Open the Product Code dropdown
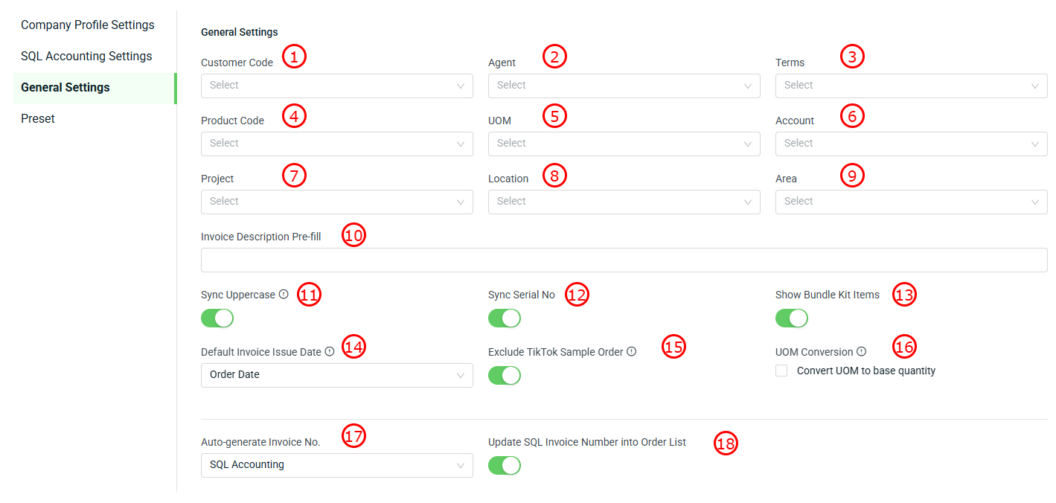Screen dimensions: 1056x503 [x=336, y=143]
